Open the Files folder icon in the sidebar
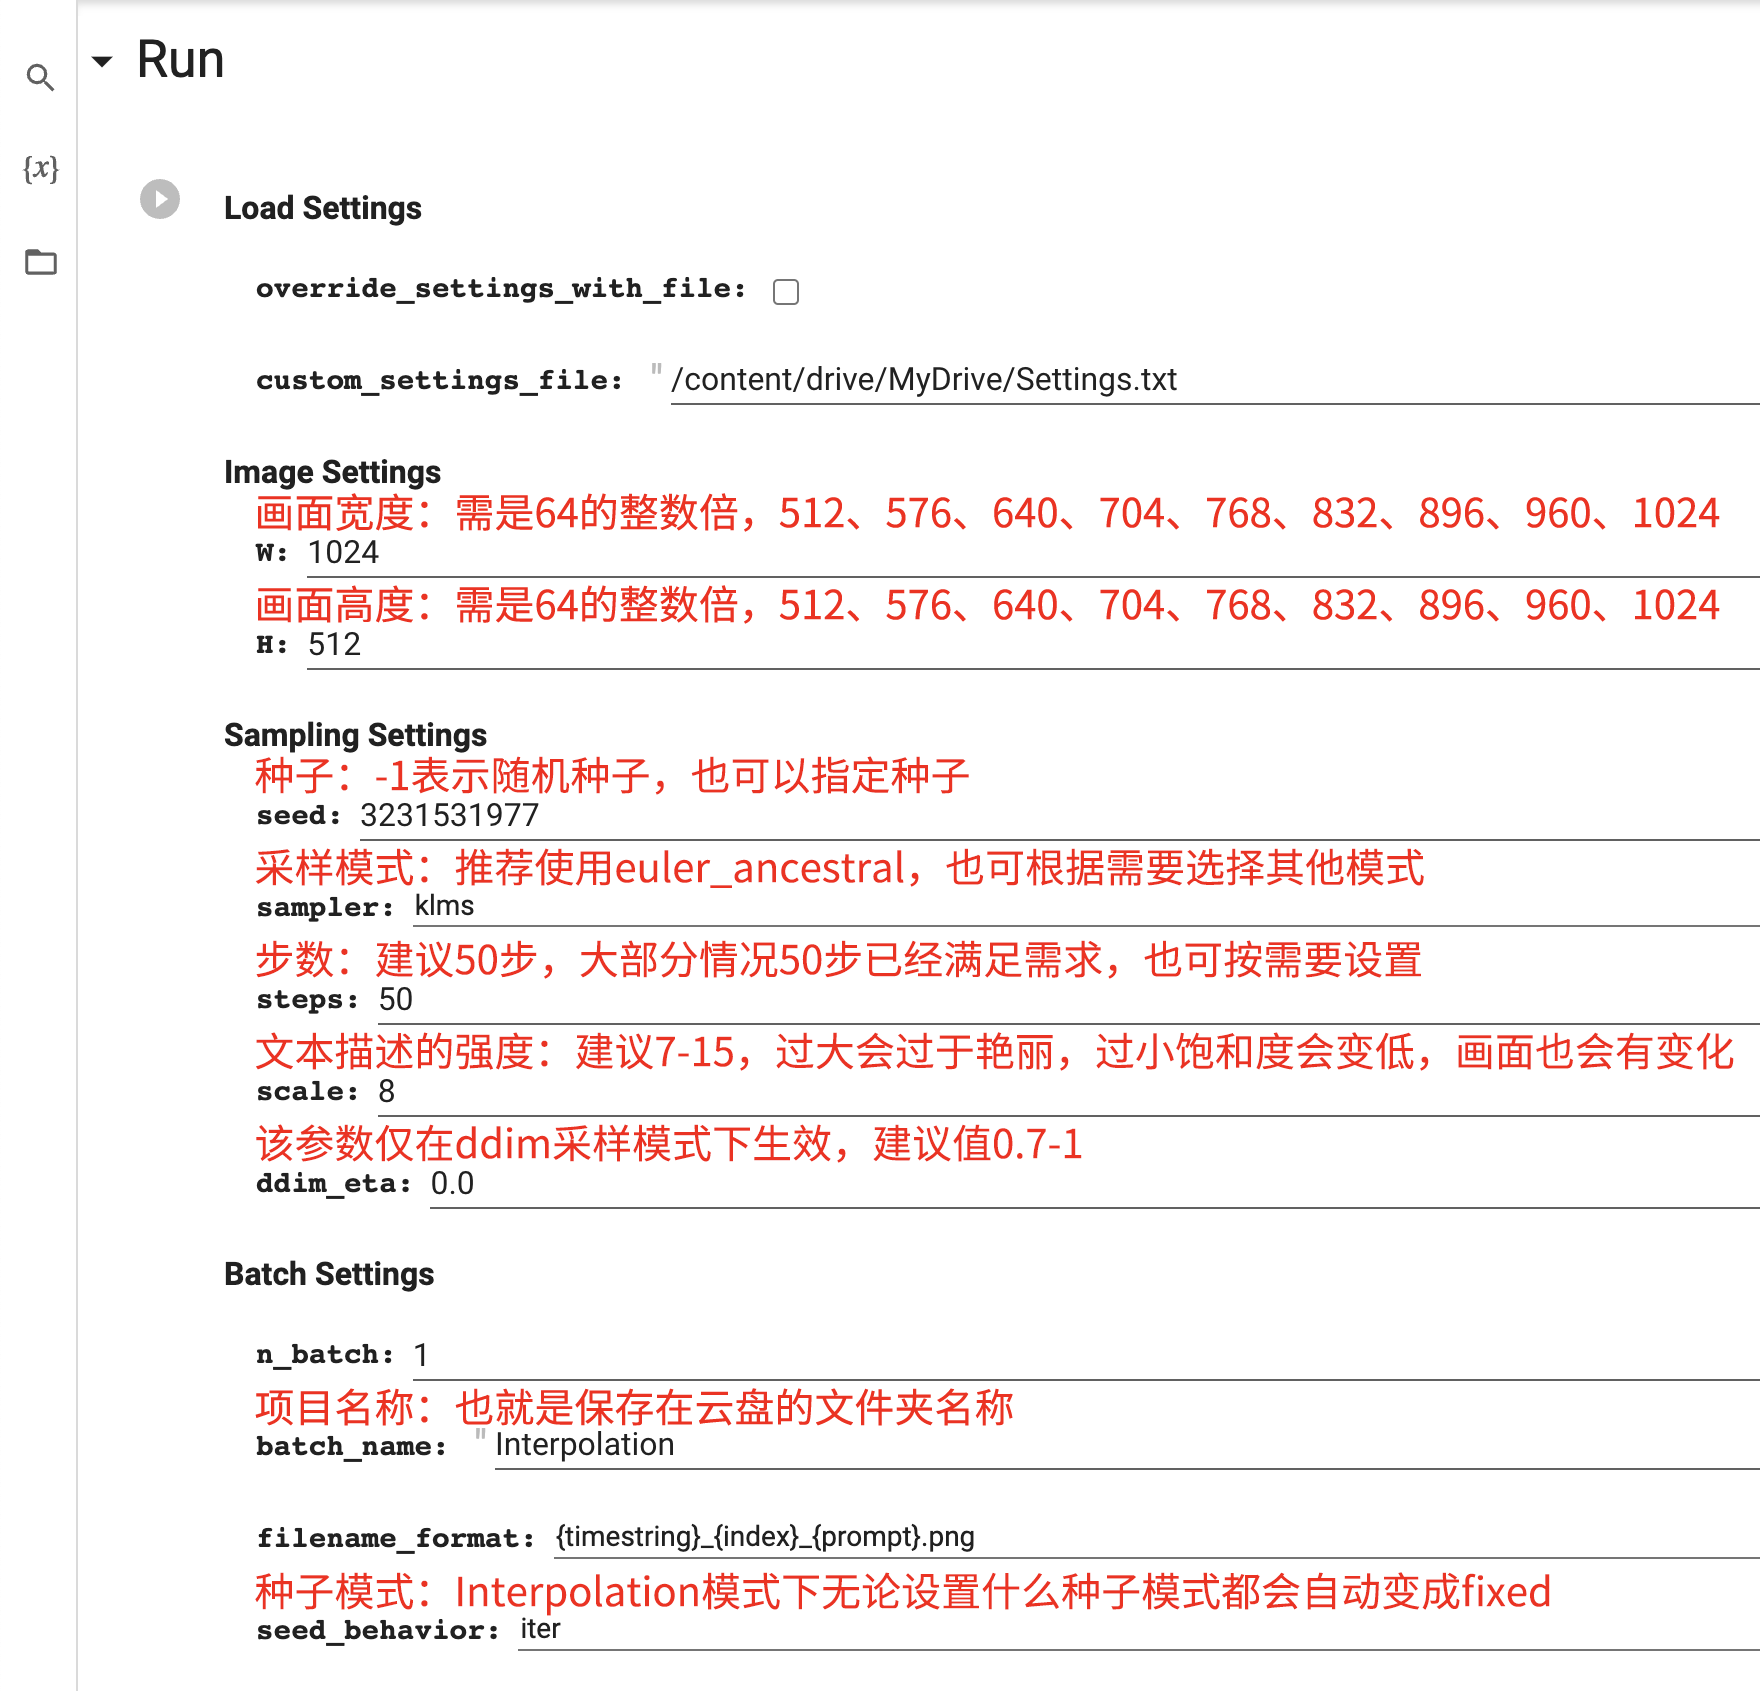 (41, 262)
